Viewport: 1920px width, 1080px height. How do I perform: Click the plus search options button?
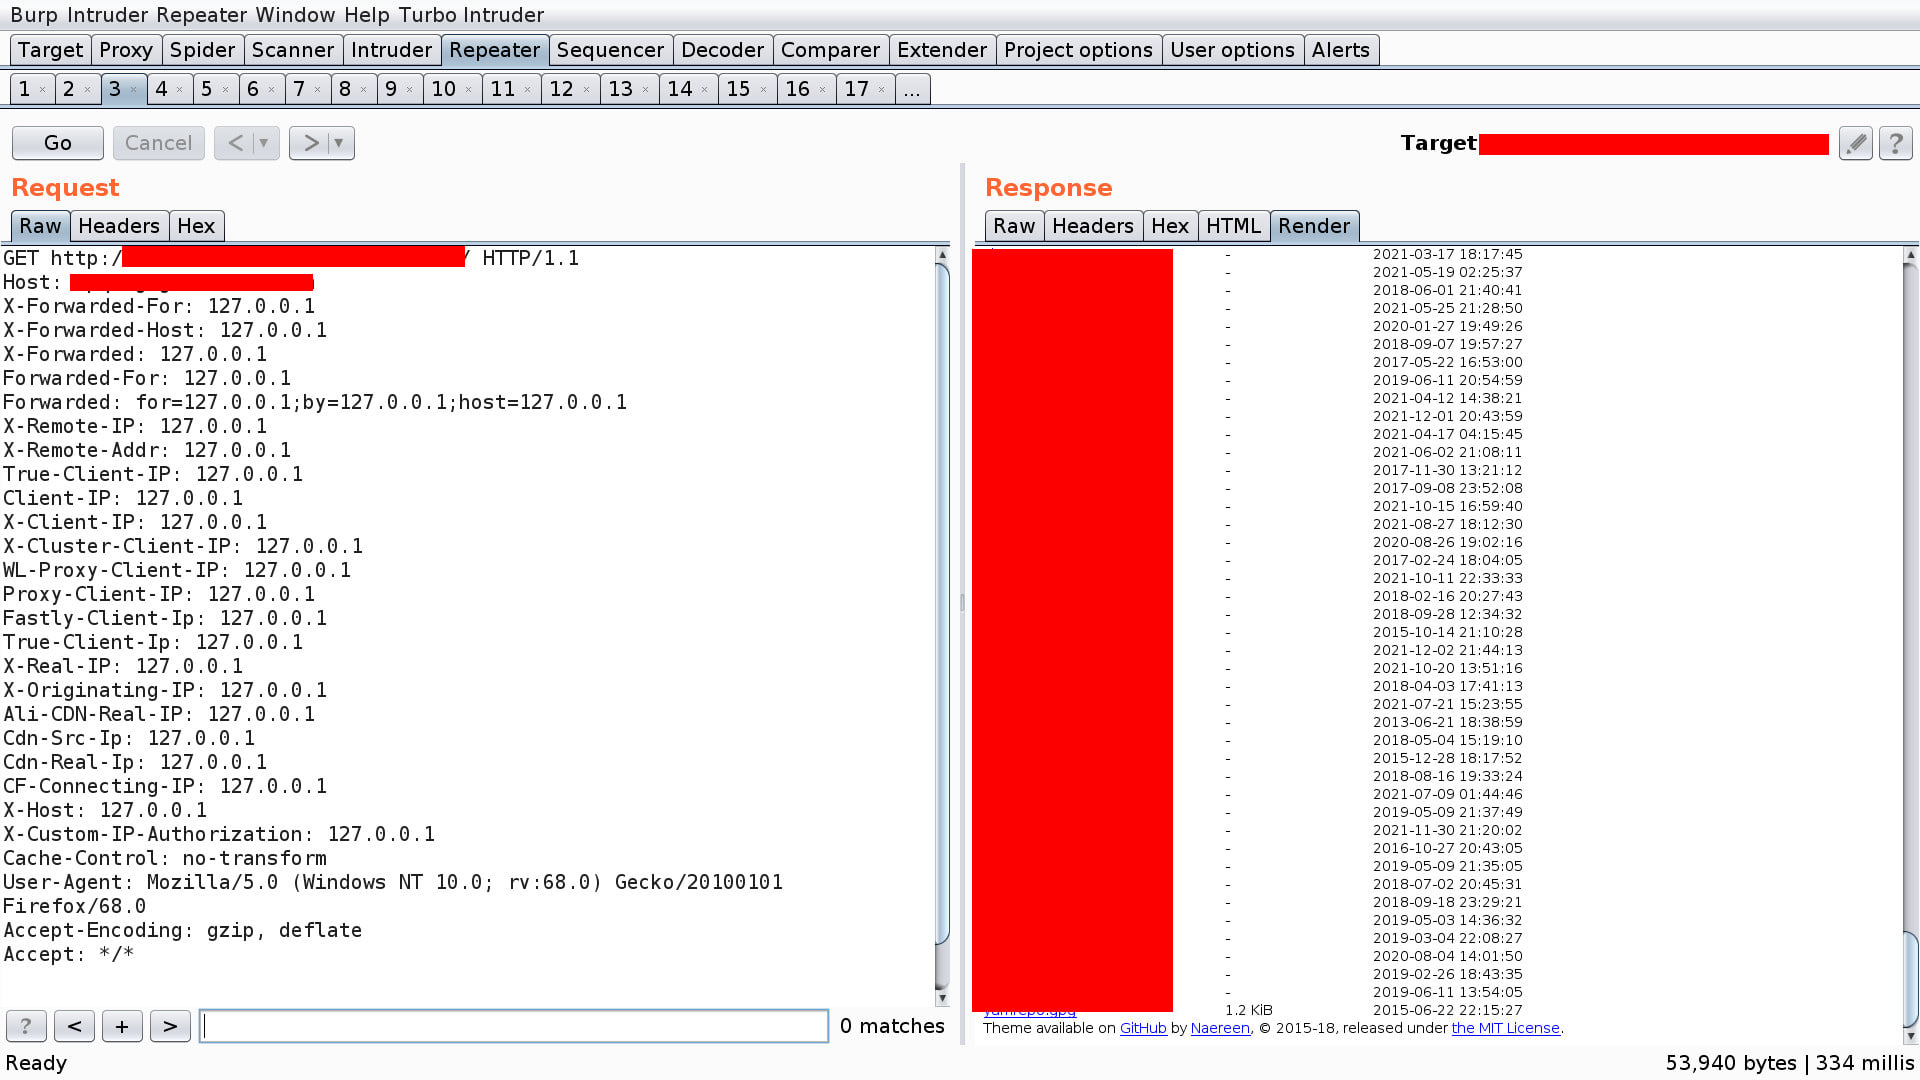[x=122, y=1026]
